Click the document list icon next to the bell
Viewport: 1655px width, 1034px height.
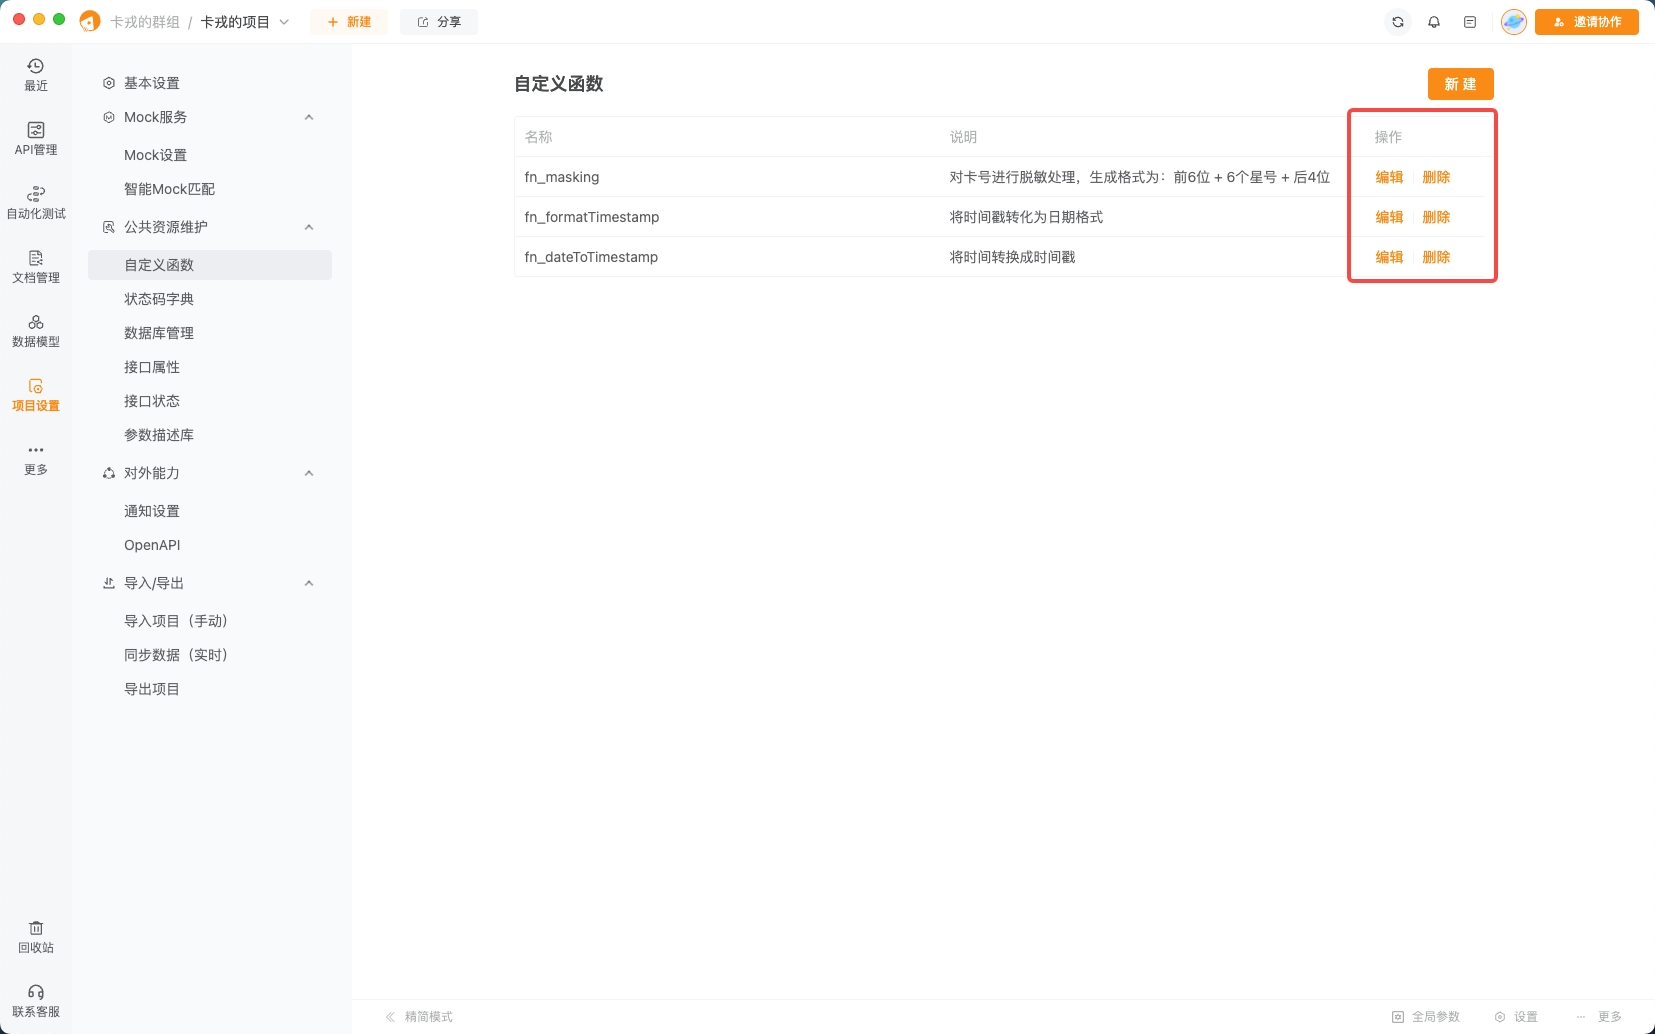tap(1470, 22)
